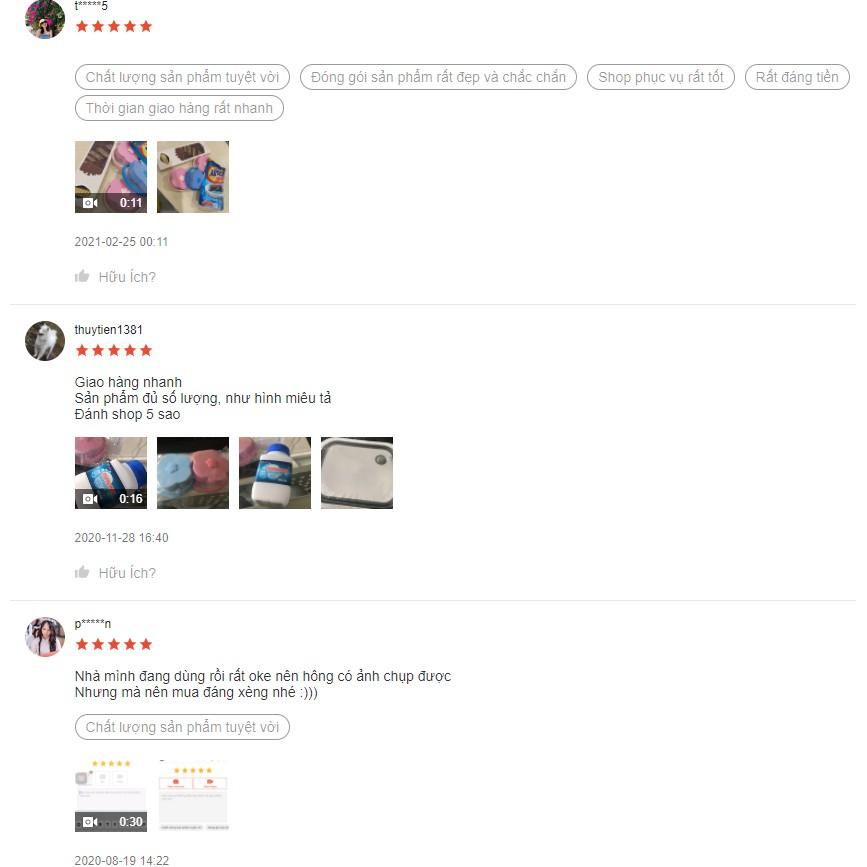
Task: Open username thuytien1381 link
Action: (108, 330)
